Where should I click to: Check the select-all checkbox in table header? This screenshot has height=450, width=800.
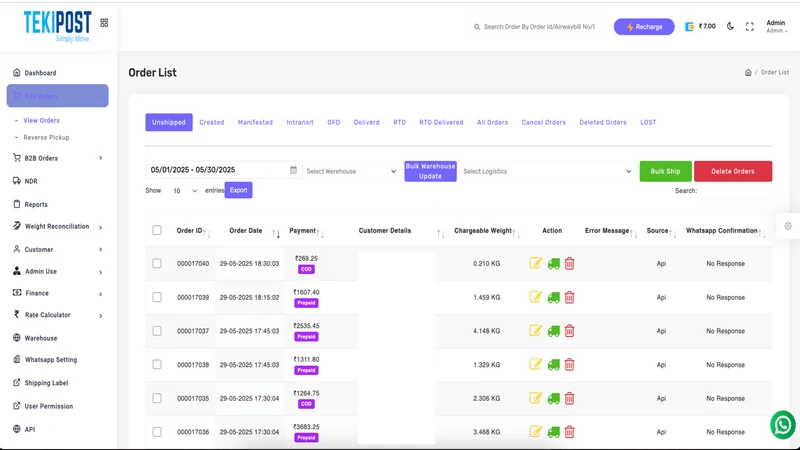[x=157, y=230]
